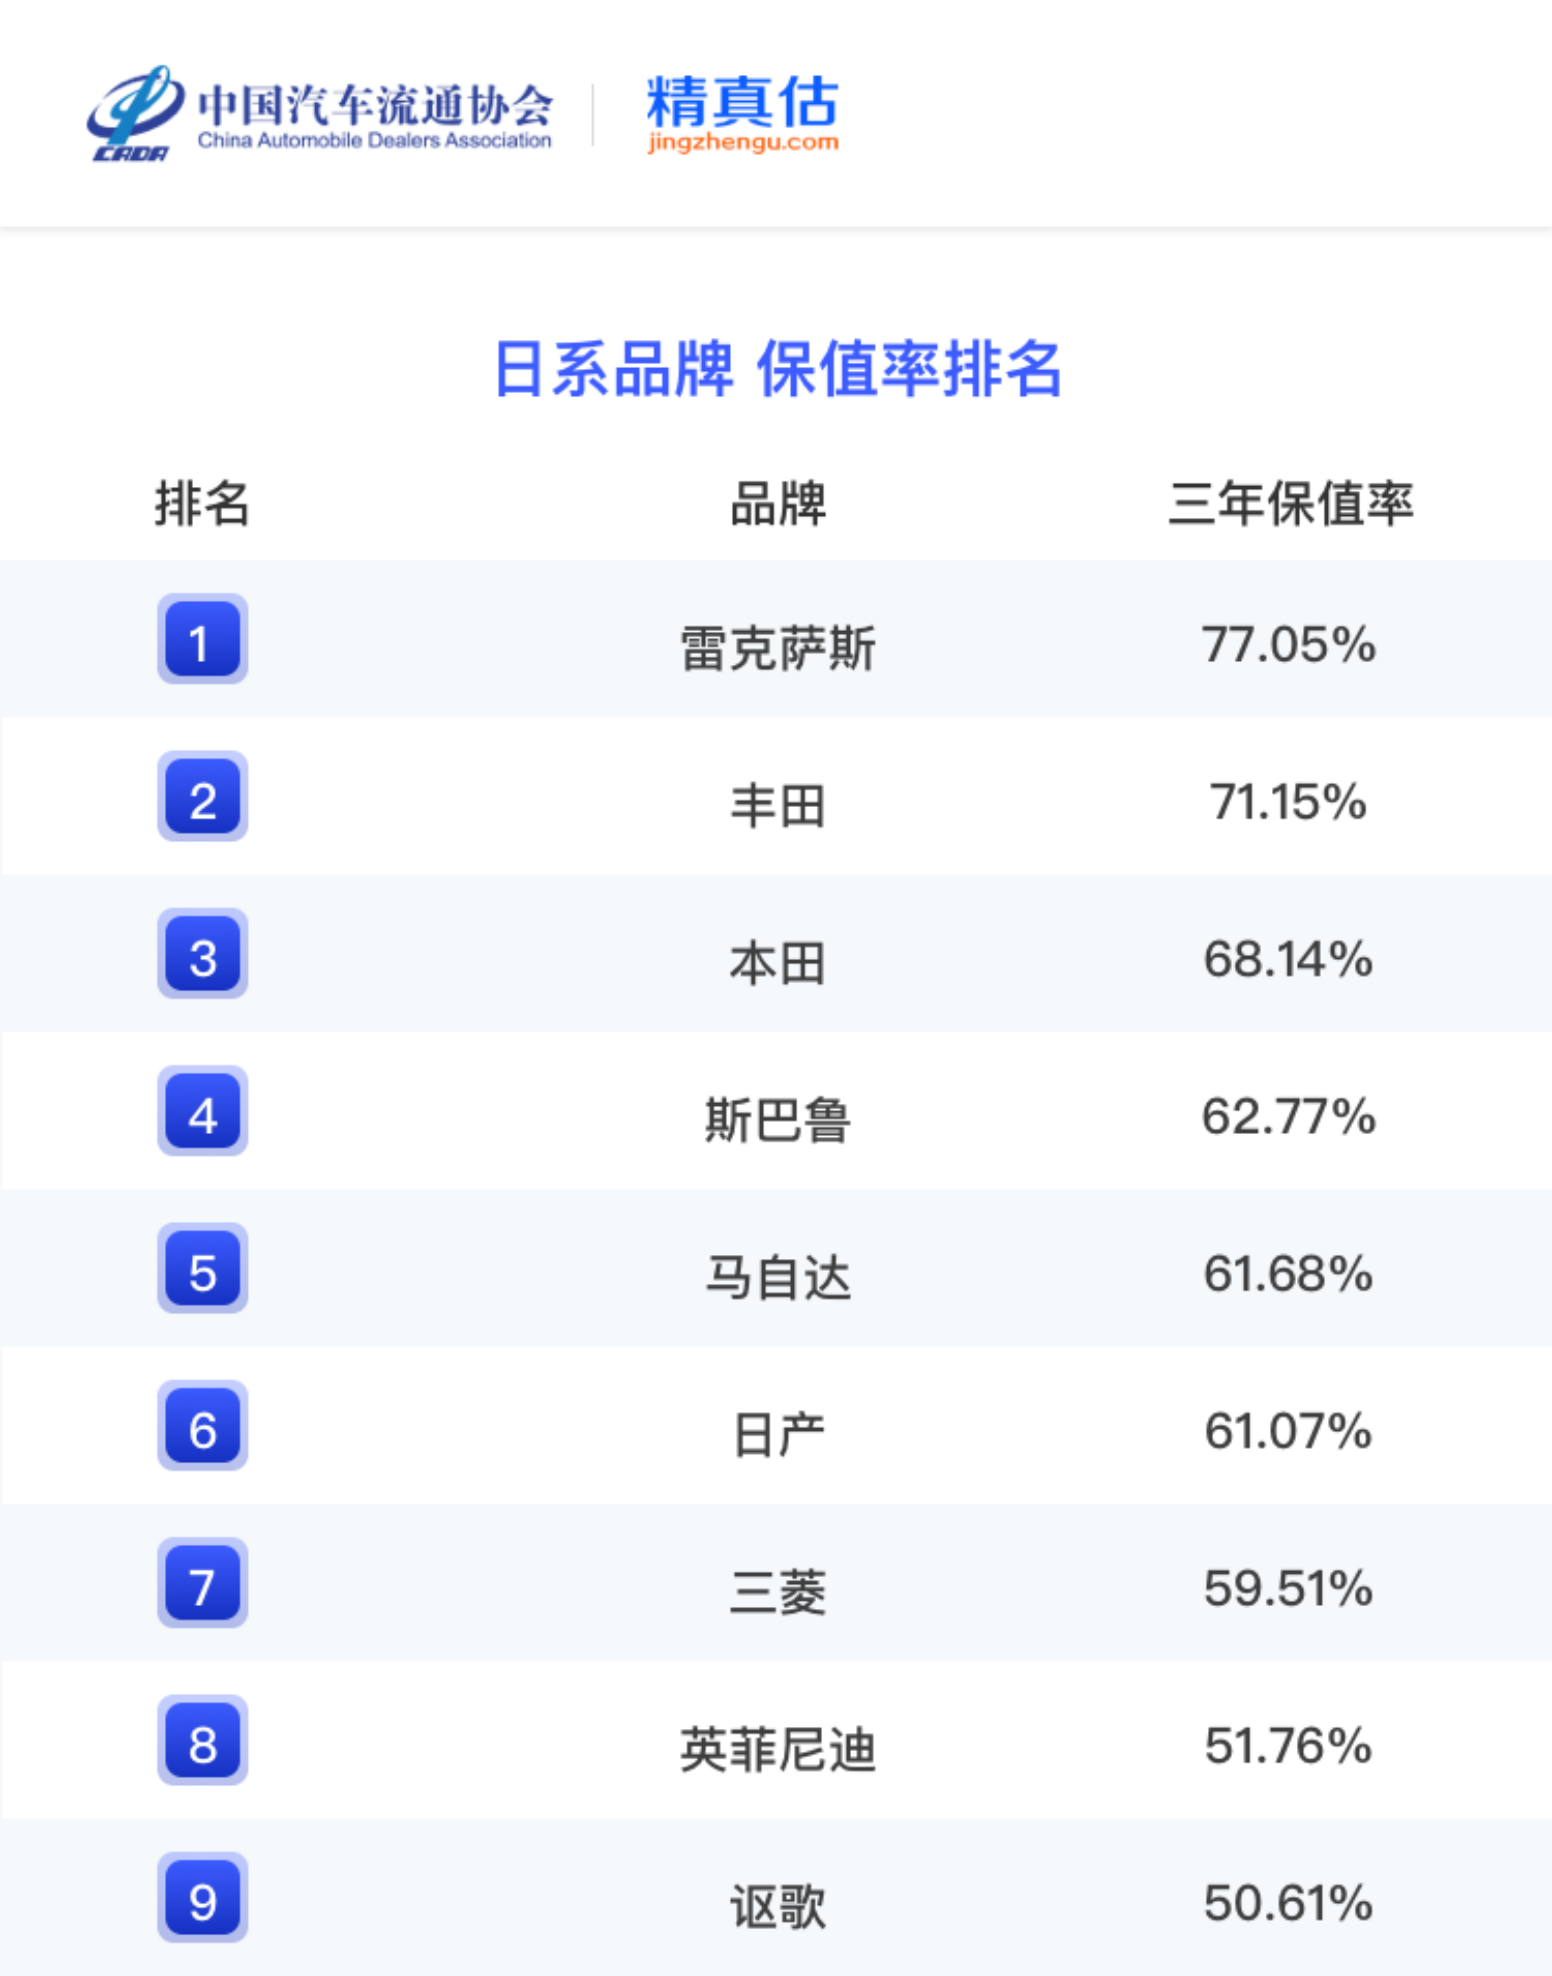This screenshot has width=1552, height=1976.
Task: Open the 精真估 jingzhengu.com logo
Action: tap(742, 113)
